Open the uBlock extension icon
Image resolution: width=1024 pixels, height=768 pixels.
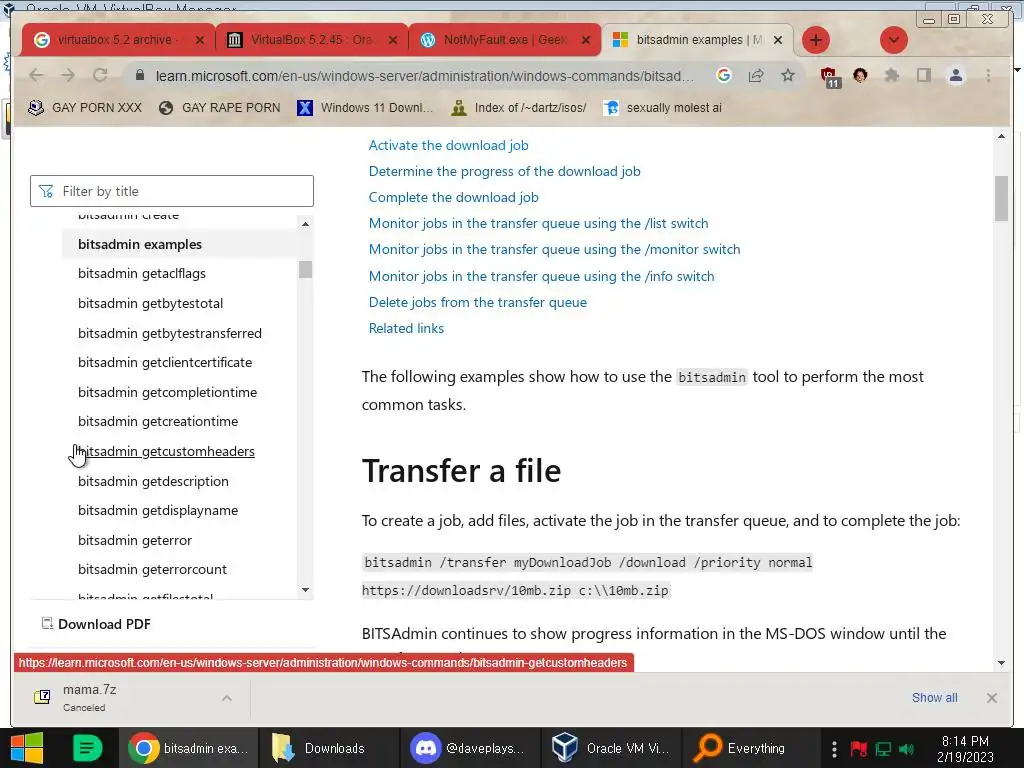point(830,77)
